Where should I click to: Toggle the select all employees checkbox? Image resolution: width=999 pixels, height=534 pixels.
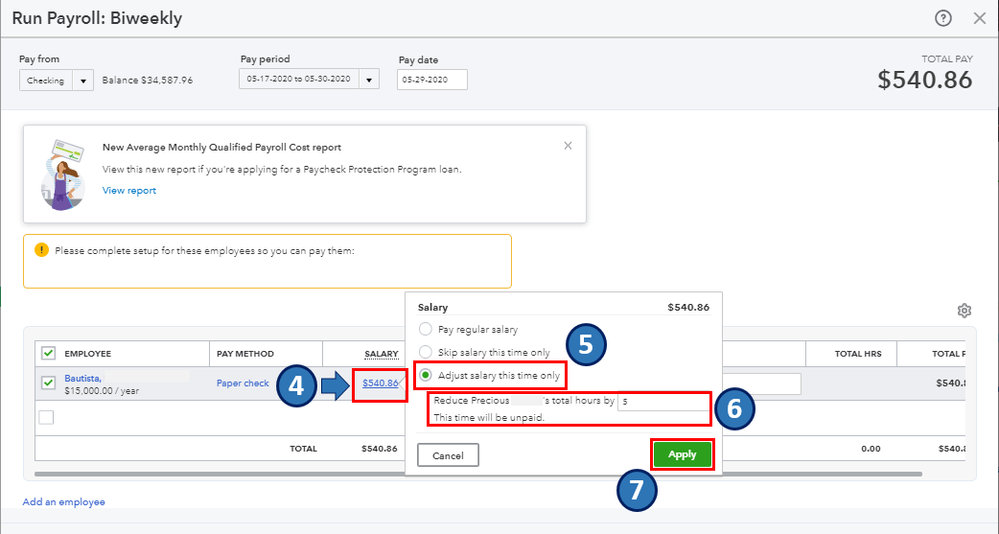coord(47,353)
